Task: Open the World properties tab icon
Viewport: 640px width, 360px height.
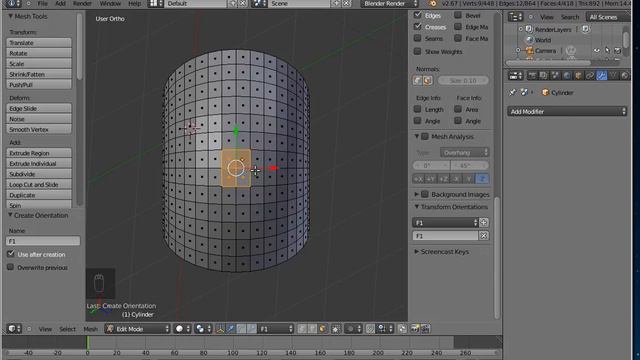Action: (567, 76)
